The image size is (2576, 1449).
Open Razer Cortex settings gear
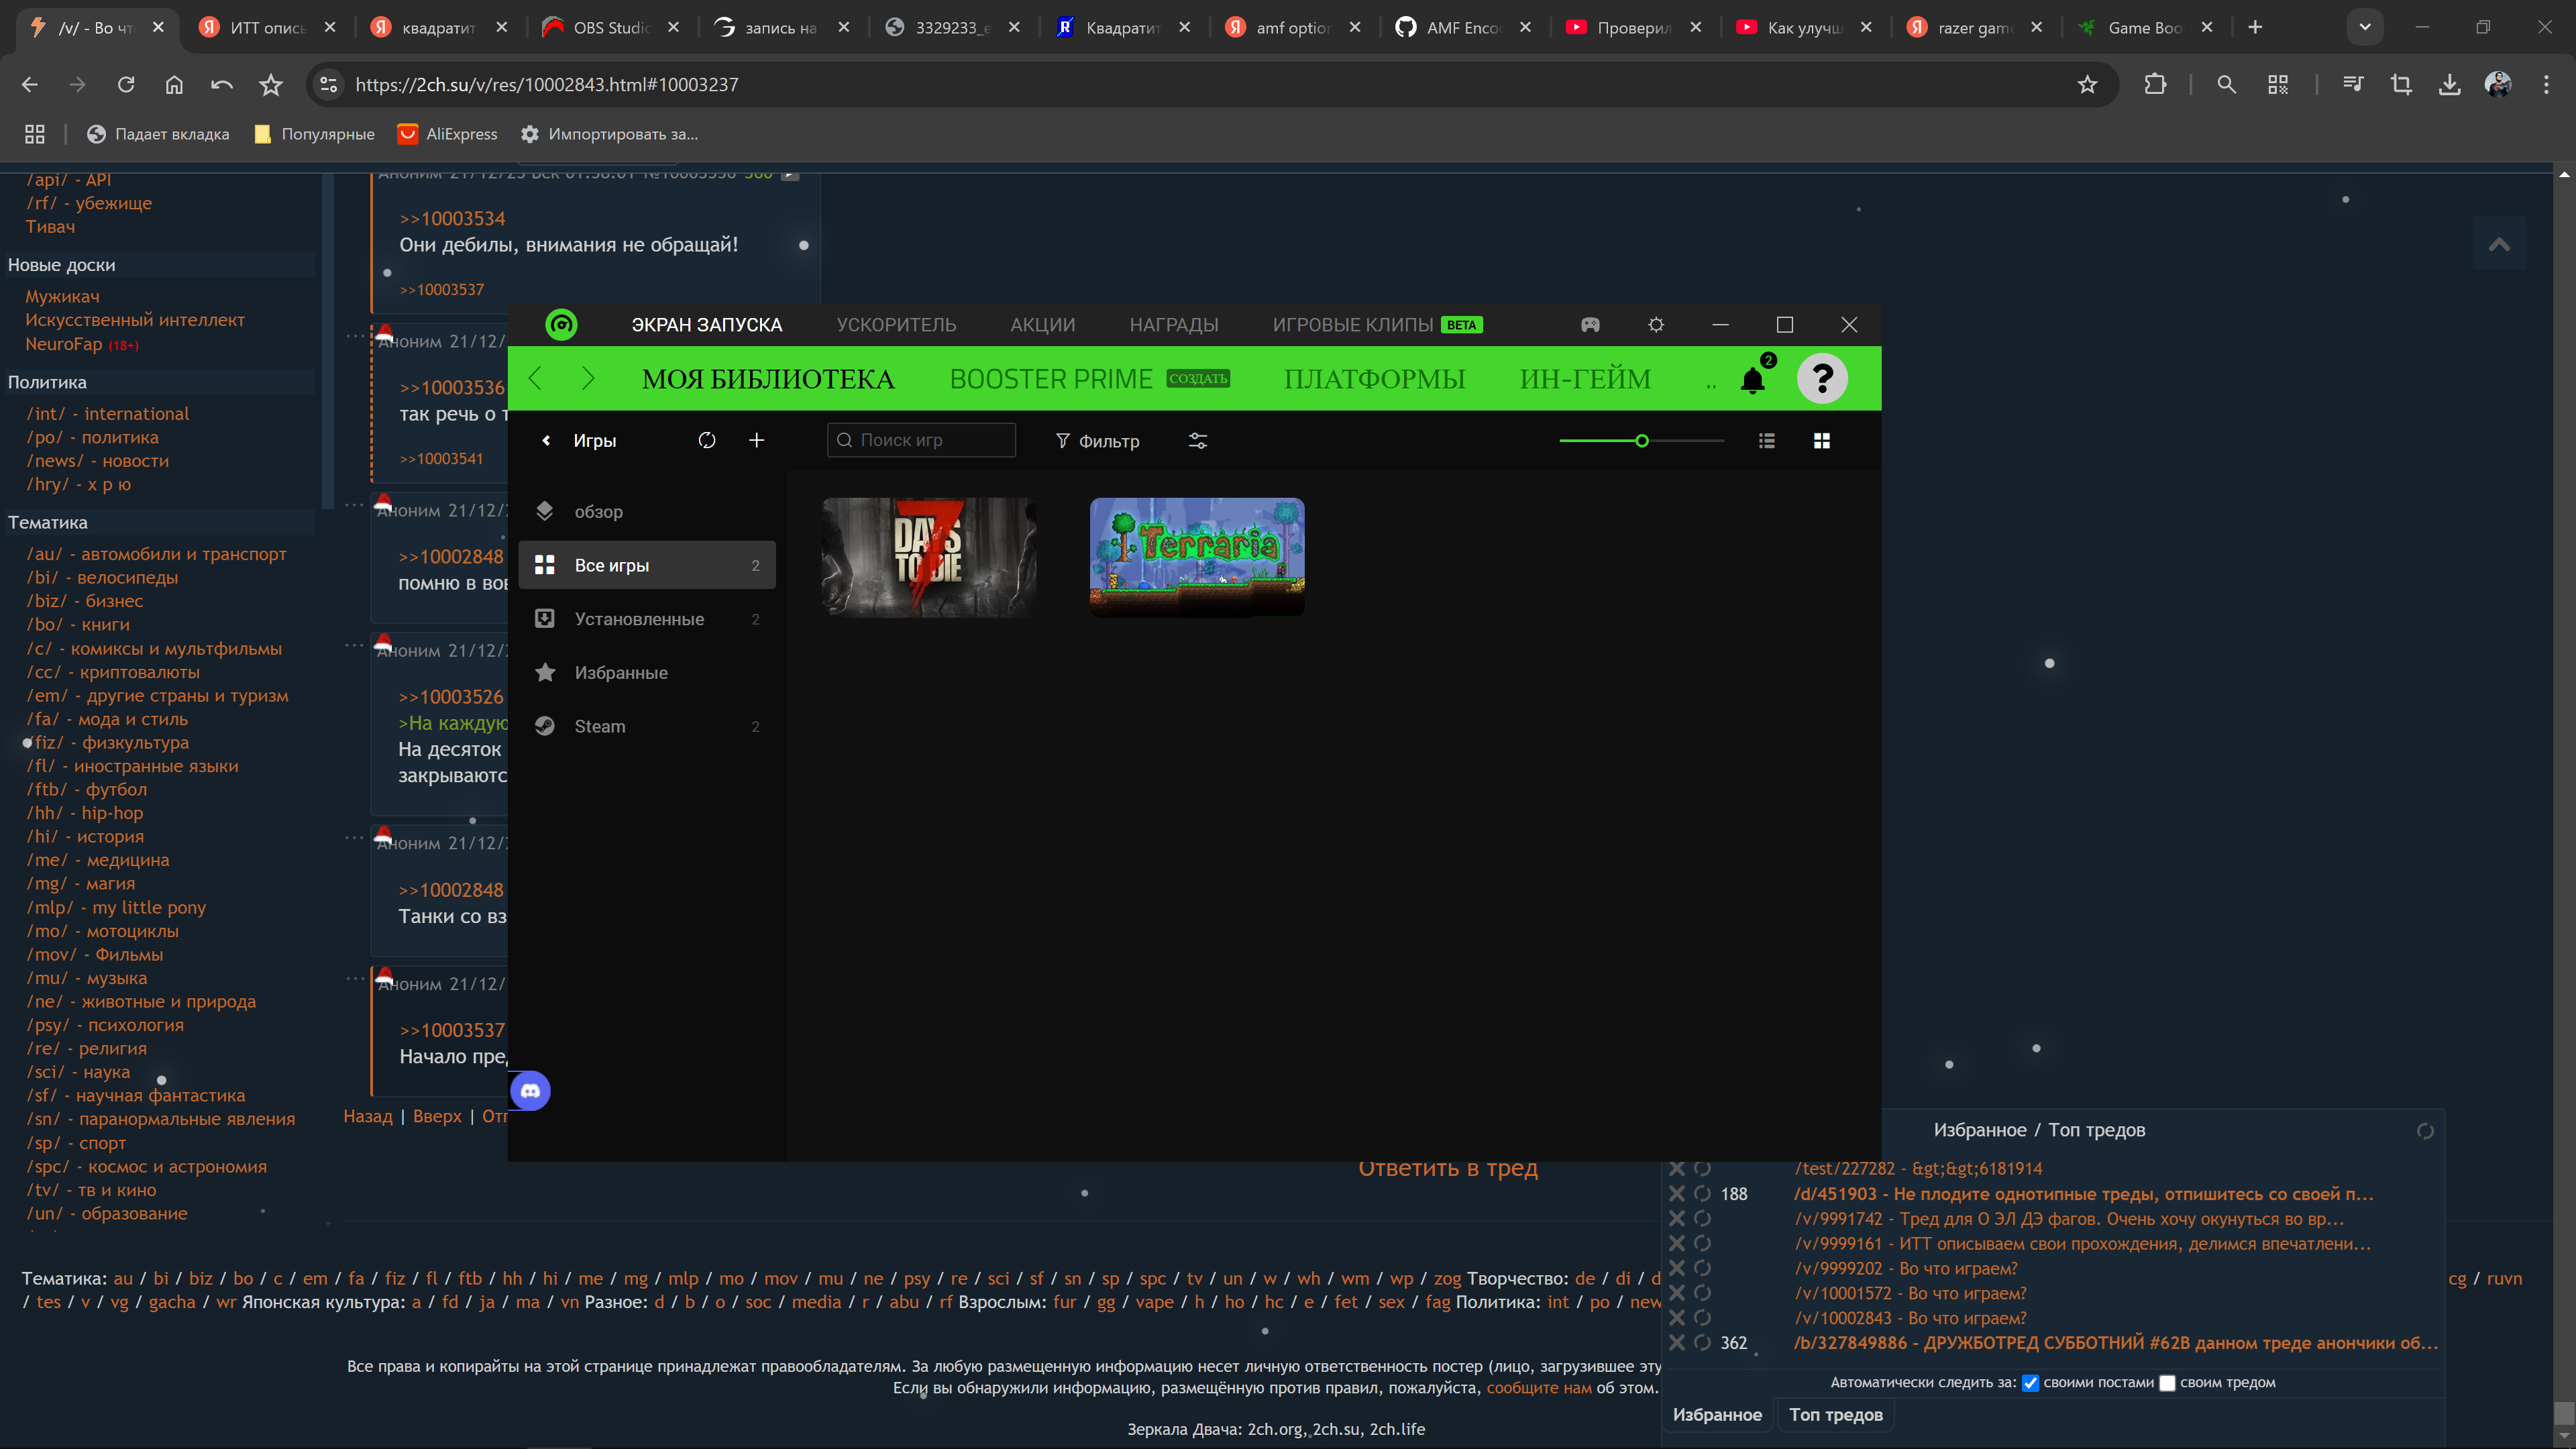tap(1656, 325)
